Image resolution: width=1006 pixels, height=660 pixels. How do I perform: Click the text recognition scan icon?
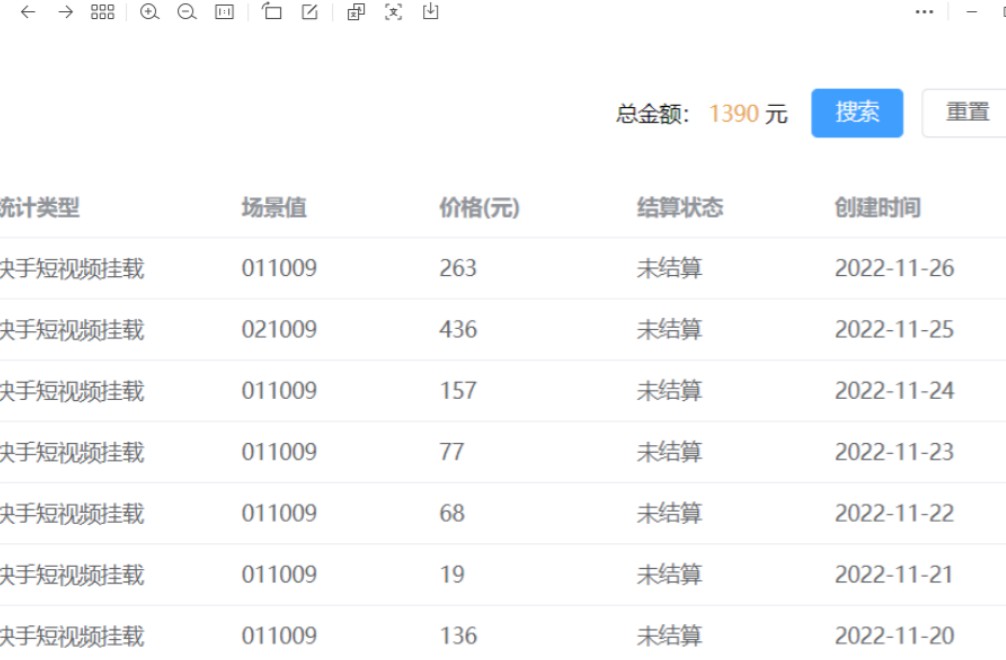point(393,12)
